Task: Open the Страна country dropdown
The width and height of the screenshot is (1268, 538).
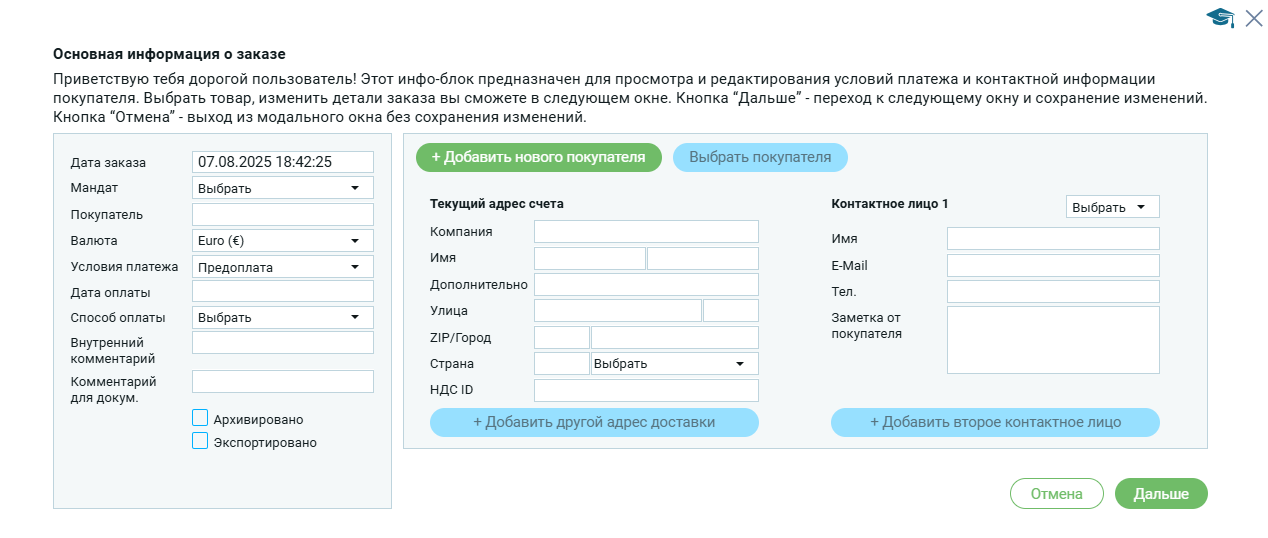Action: tap(674, 364)
